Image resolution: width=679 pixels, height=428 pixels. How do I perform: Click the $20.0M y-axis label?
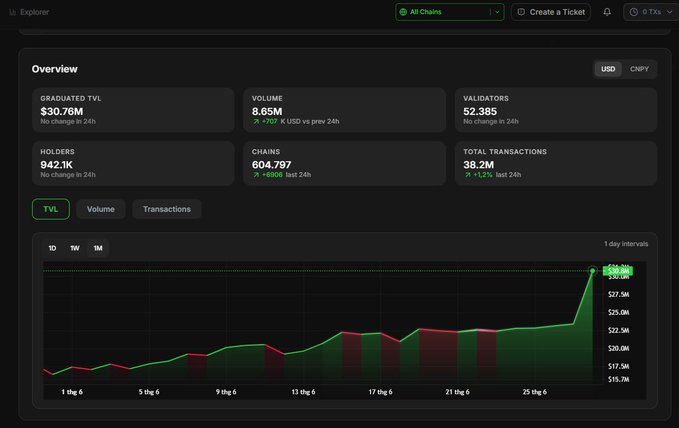pyautogui.click(x=618, y=348)
